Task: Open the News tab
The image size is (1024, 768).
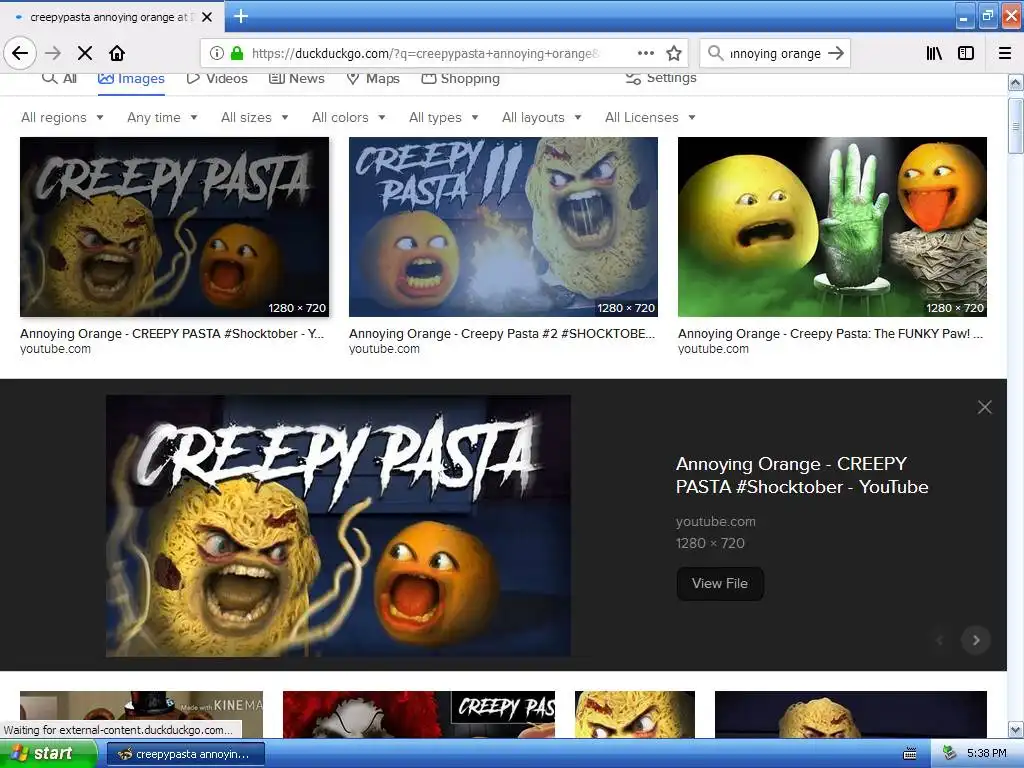Action: pyautogui.click(x=297, y=78)
